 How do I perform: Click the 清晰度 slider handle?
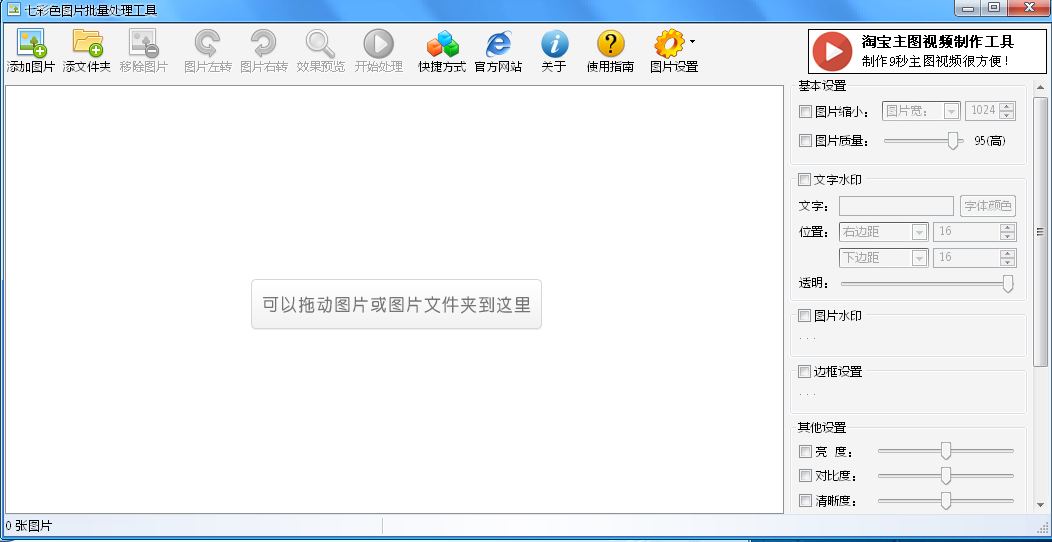[x=946, y=500]
